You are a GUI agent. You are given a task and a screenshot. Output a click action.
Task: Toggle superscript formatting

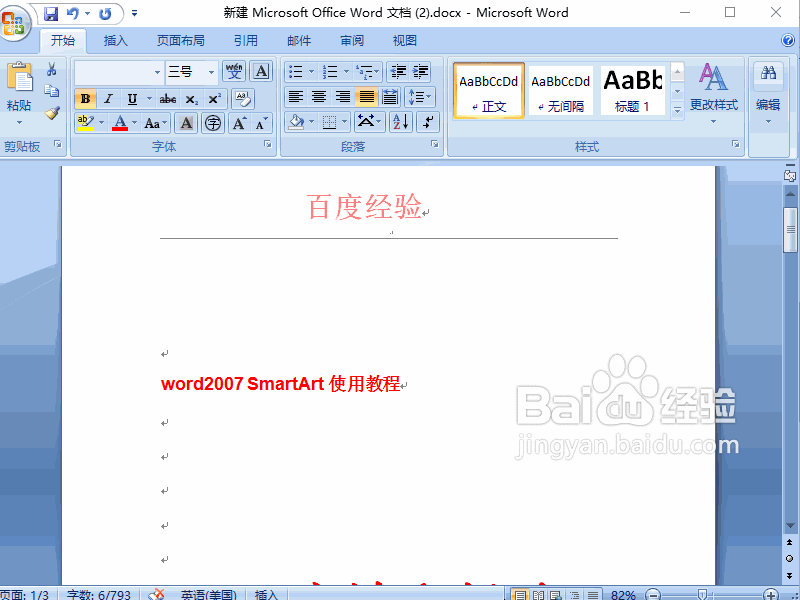tap(214, 98)
